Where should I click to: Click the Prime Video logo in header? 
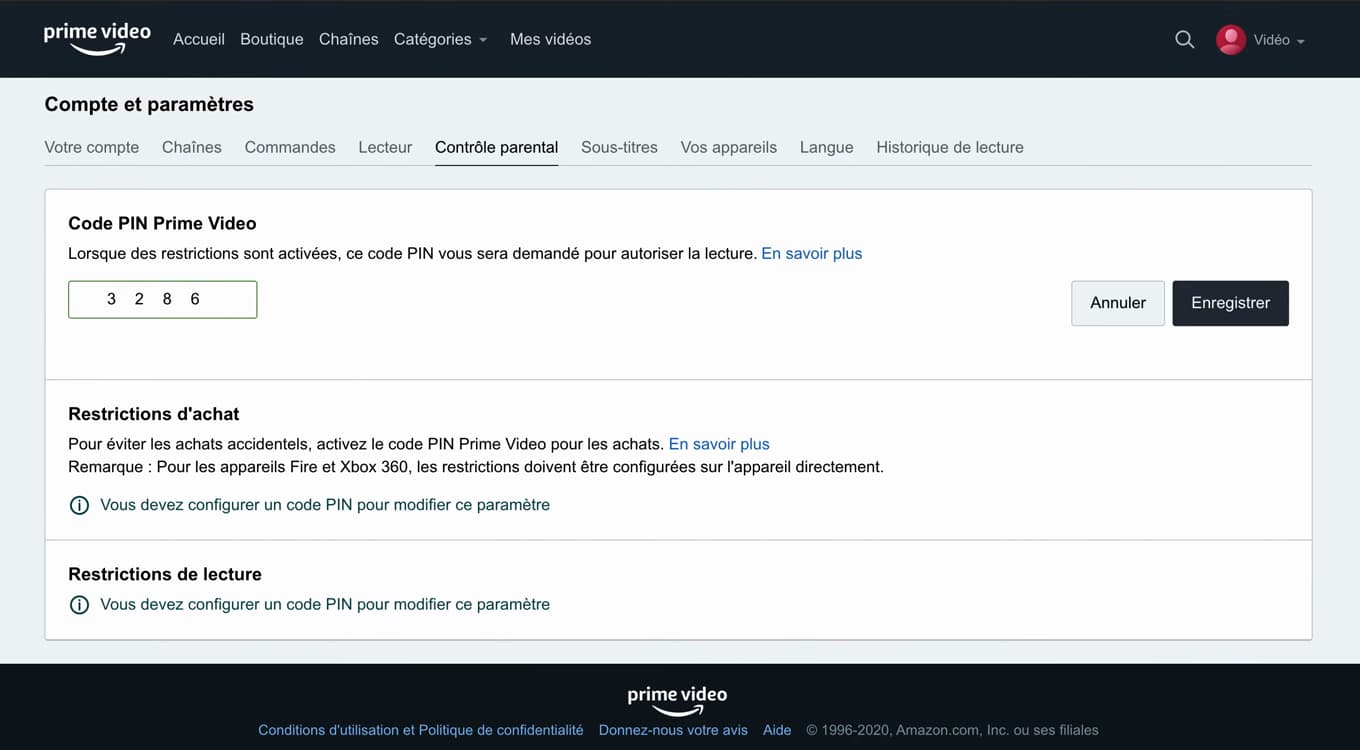click(x=97, y=39)
